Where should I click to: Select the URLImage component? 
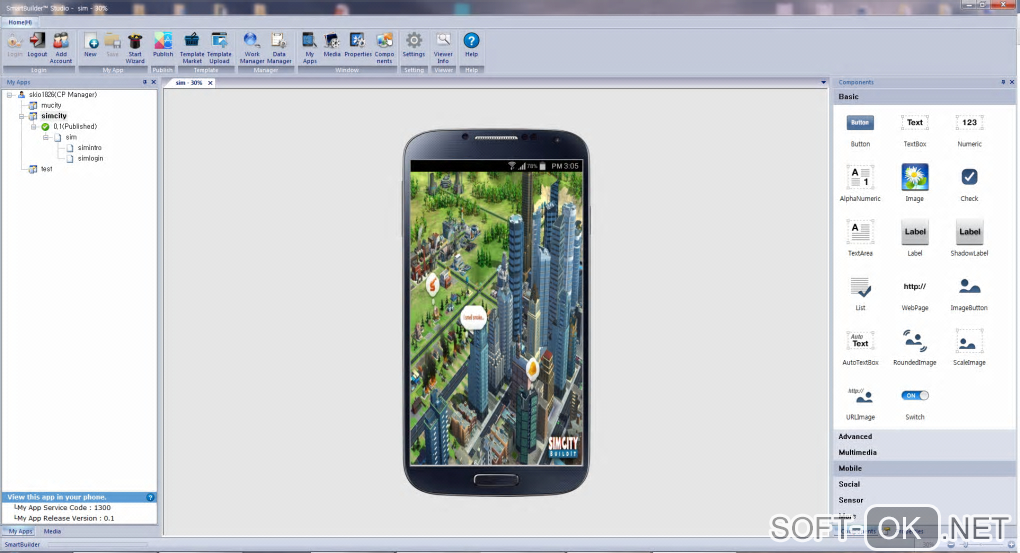click(x=860, y=403)
